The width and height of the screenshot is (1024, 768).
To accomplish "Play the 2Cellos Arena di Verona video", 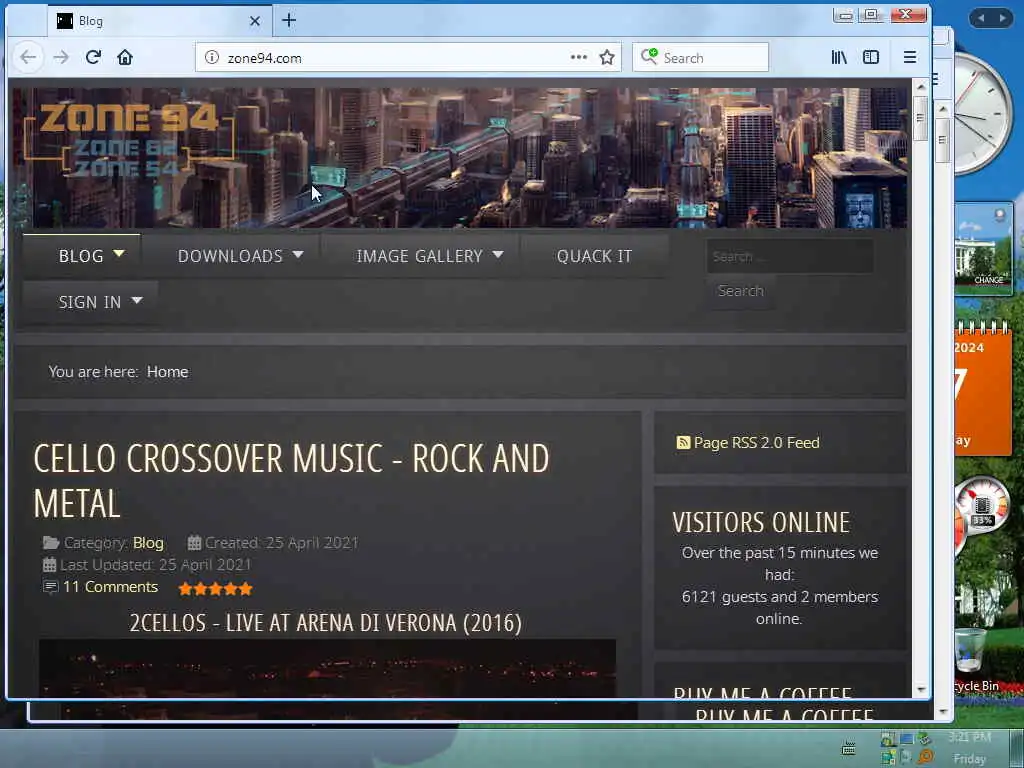I will tap(327, 669).
